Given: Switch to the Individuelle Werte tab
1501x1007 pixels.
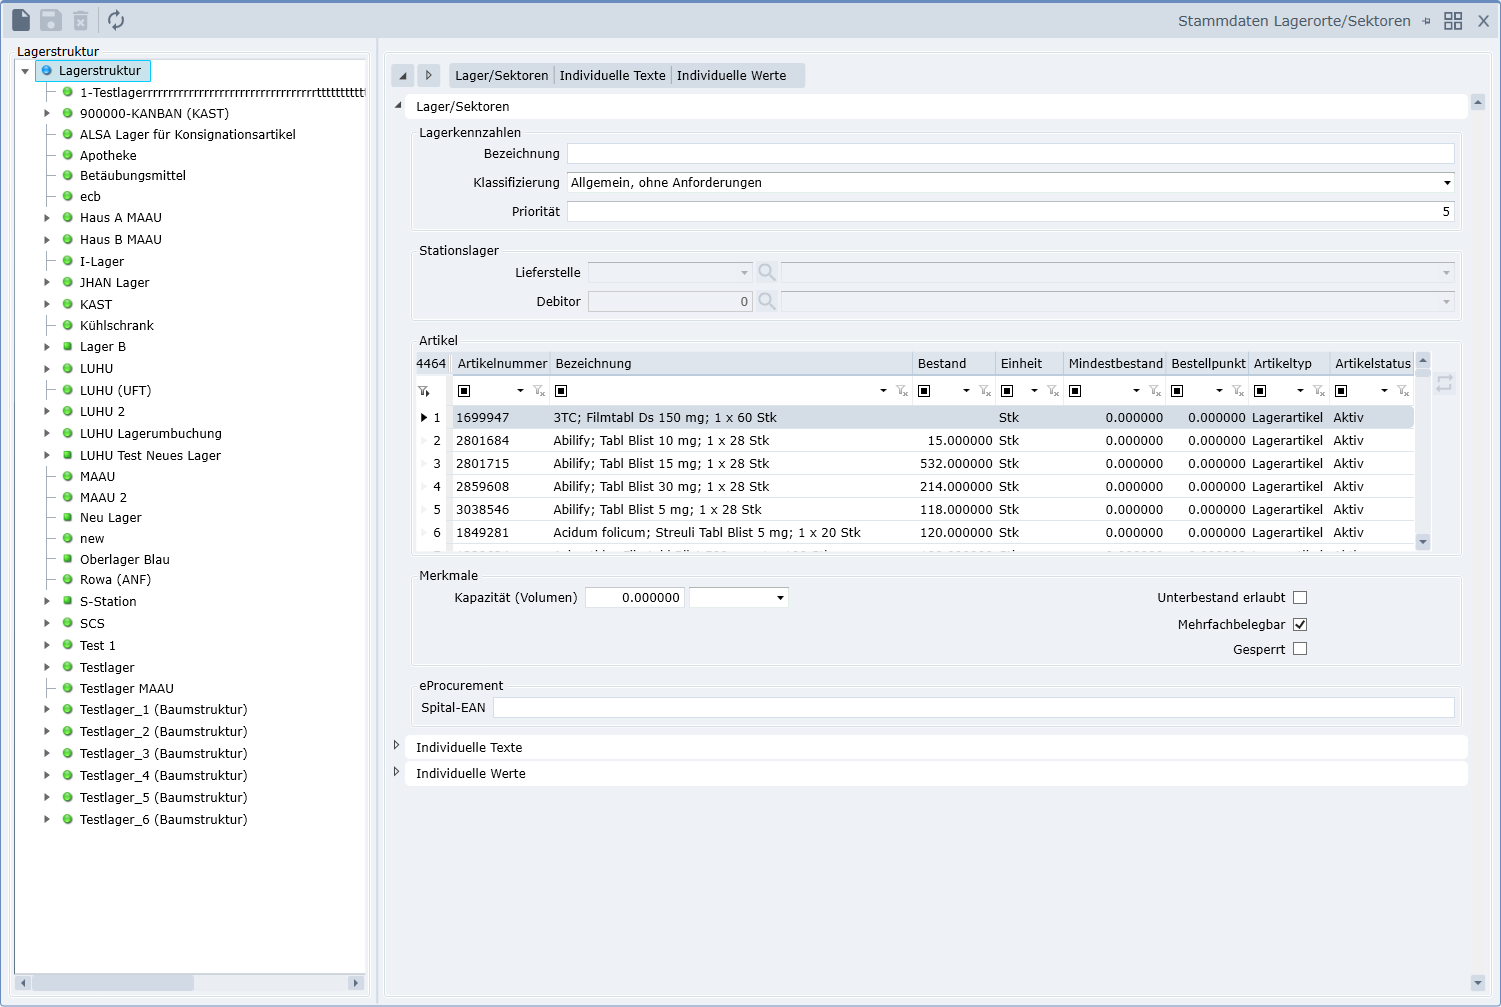Looking at the screenshot, I should 731,76.
